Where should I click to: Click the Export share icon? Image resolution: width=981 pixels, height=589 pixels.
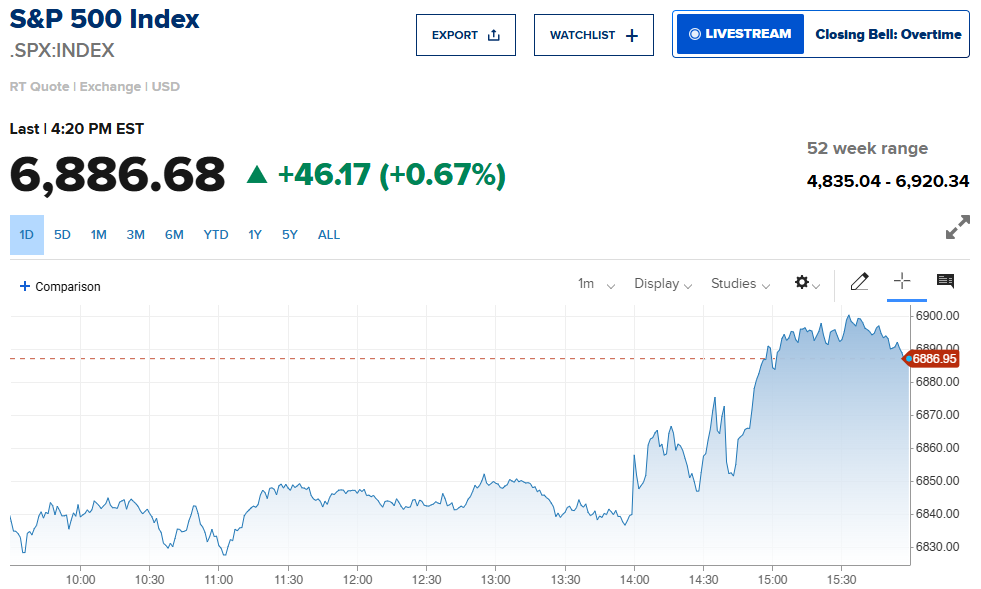tap(493, 35)
